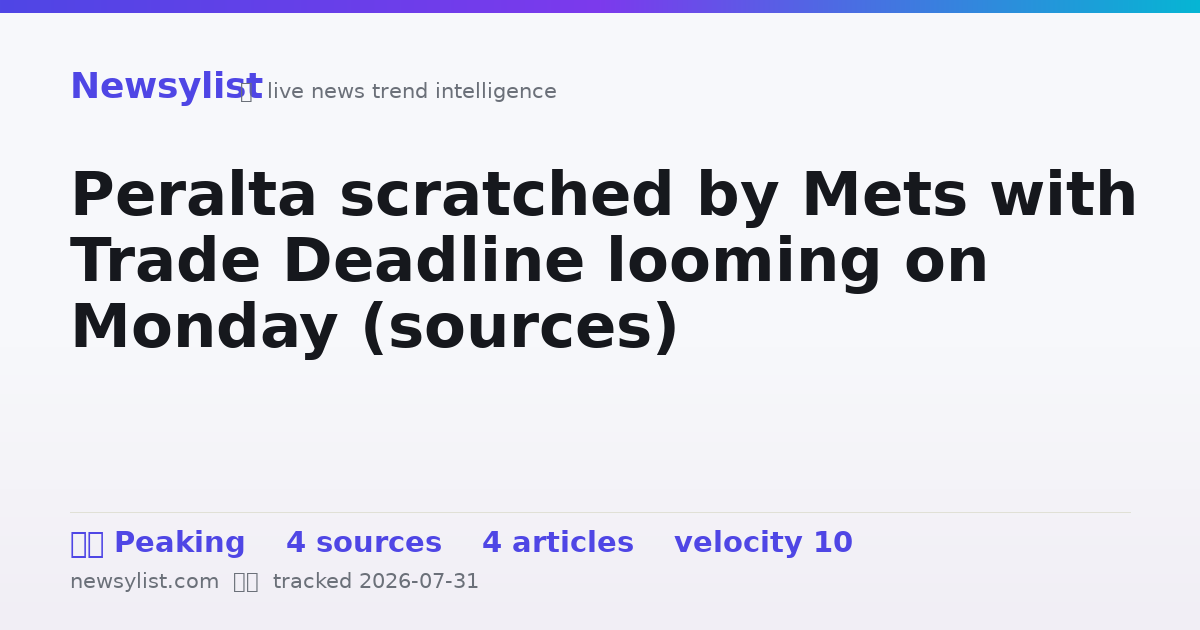Click the (sources) text in headline
The image size is (1200, 630).
[520, 328]
